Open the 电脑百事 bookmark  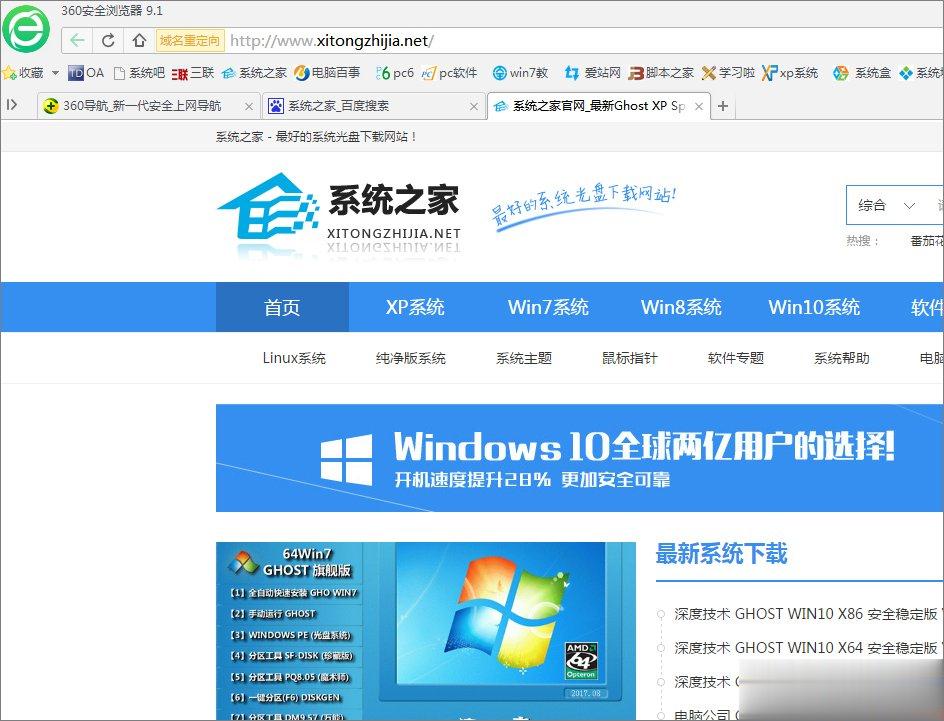pyautogui.click(x=327, y=73)
